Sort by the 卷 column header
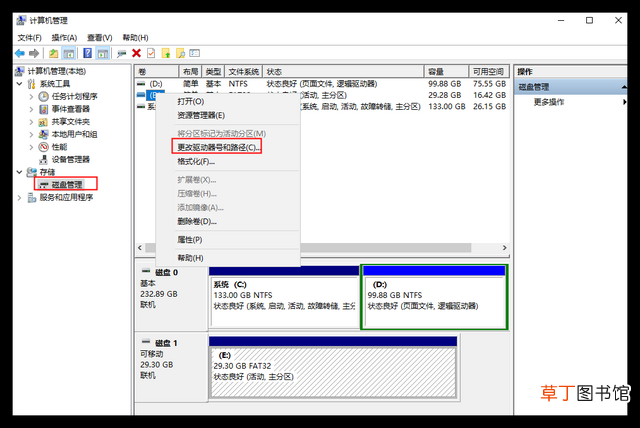The width and height of the screenshot is (640, 428). click(157, 72)
